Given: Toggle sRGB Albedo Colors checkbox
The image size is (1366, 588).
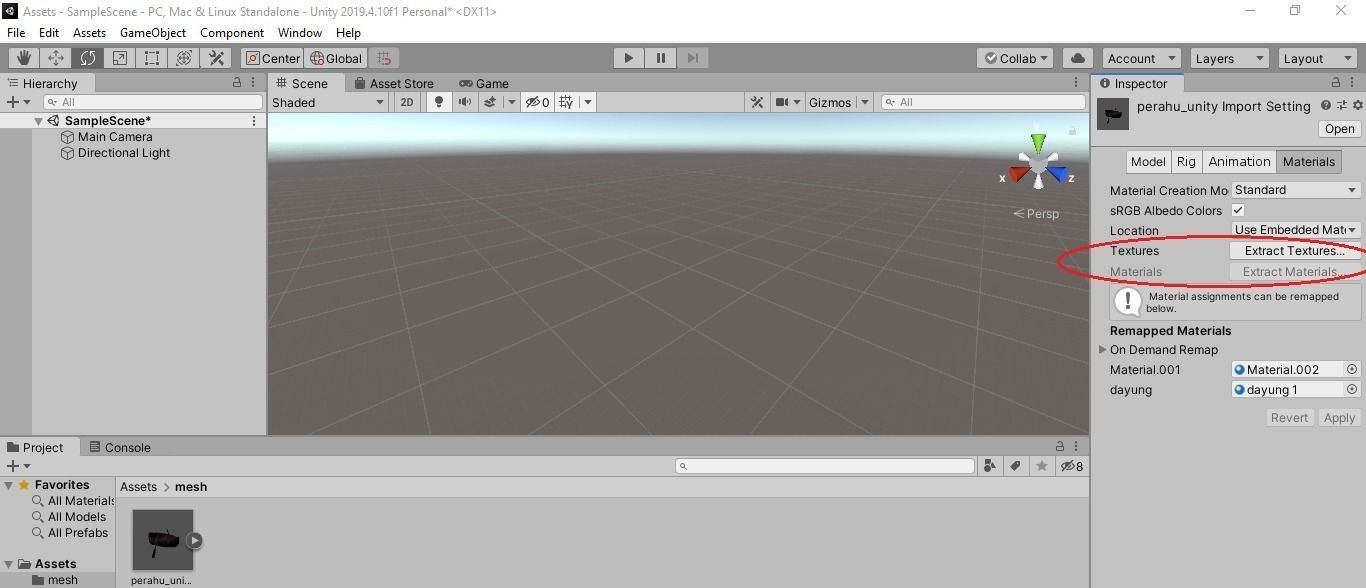Looking at the screenshot, I should coord(1238,210).
